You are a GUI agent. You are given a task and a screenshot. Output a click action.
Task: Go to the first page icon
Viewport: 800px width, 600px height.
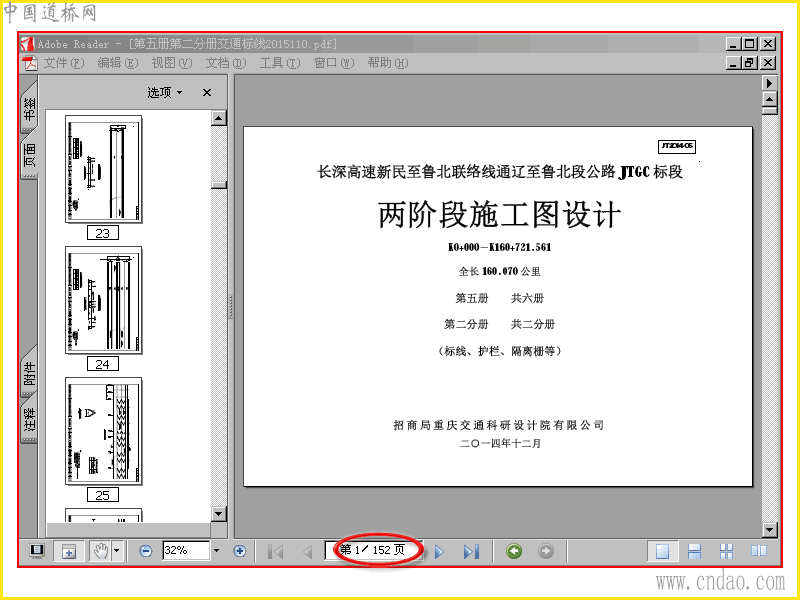coord(276,552)
